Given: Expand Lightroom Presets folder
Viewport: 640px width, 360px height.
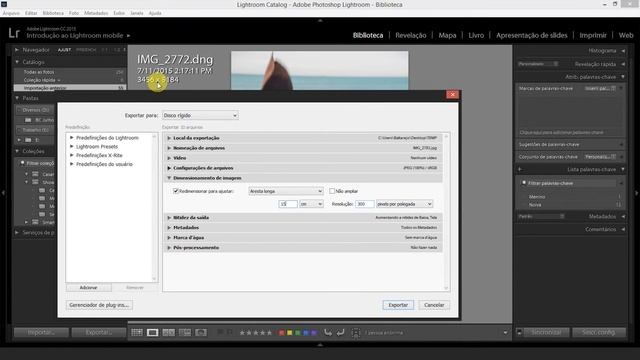Looking at the screenshot, I should point(72,146).
